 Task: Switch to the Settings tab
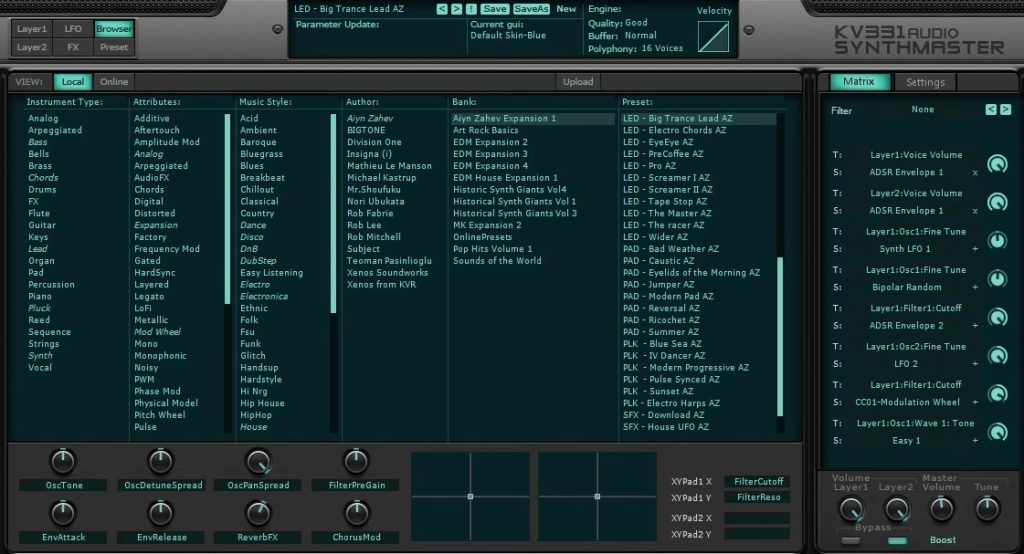tap(925, 82)
